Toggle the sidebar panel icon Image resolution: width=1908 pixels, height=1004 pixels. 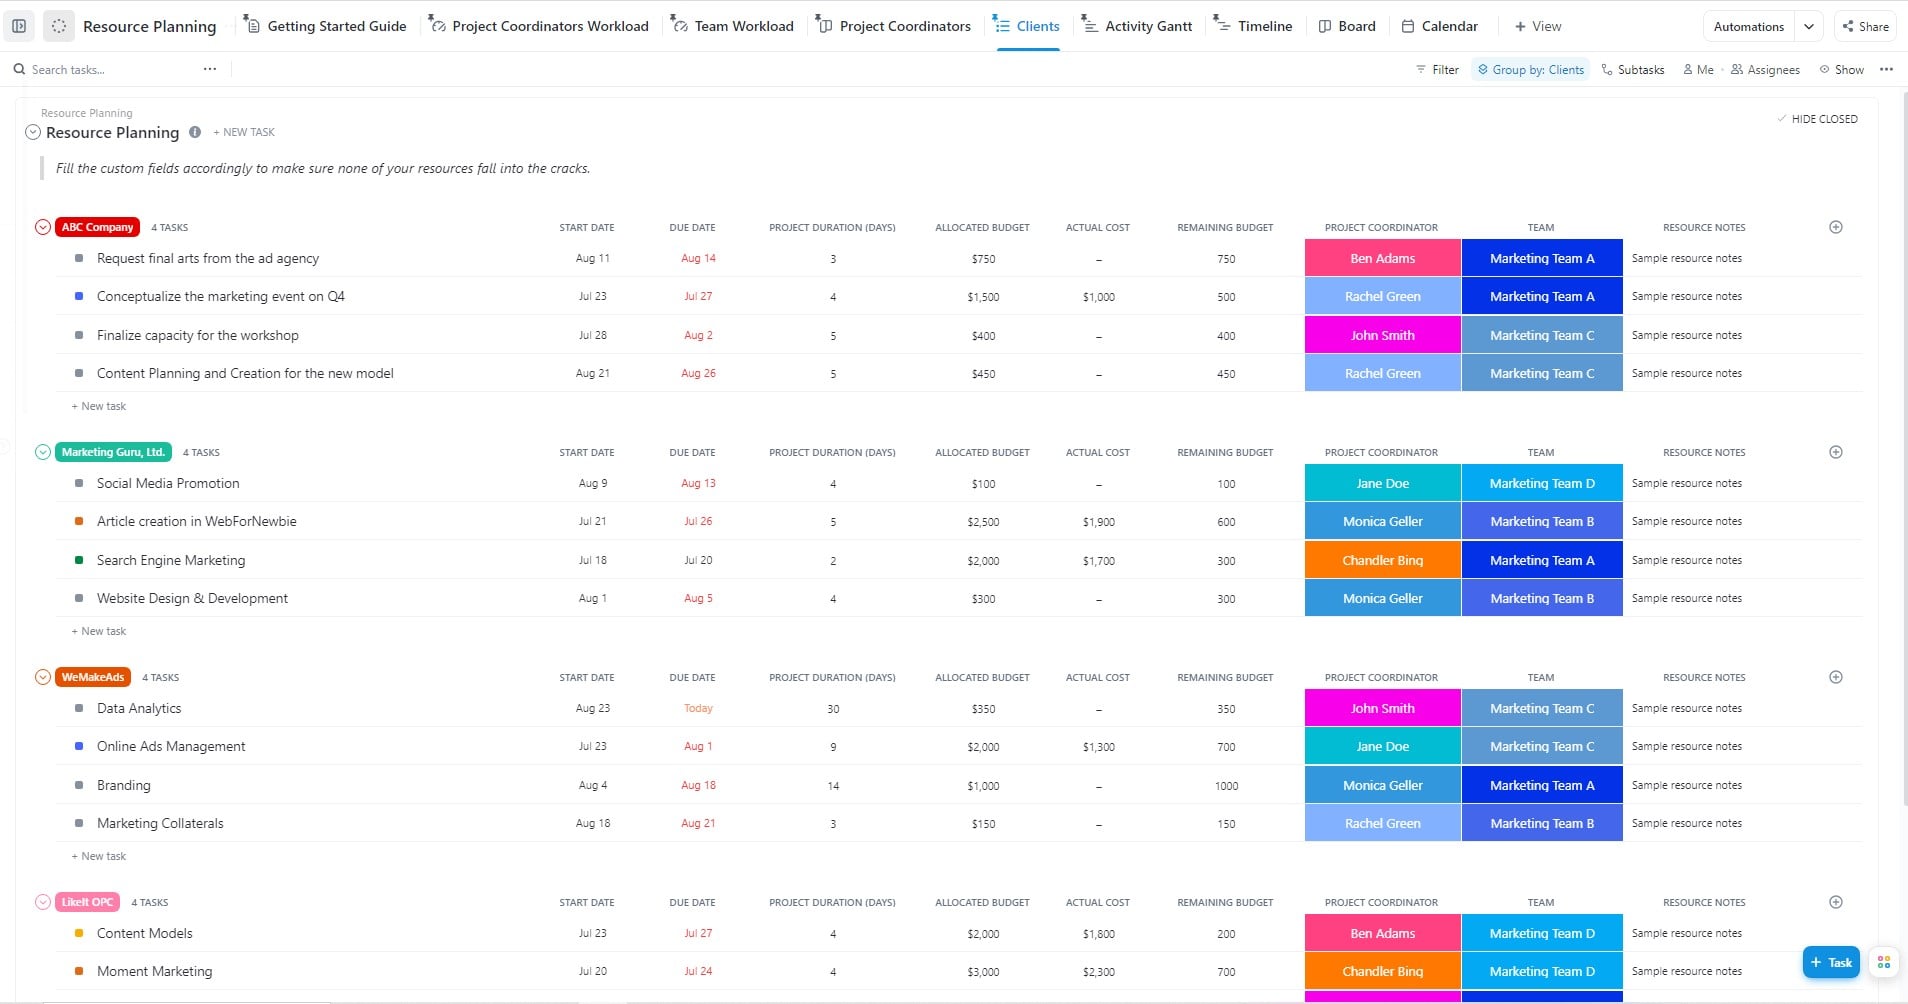click(x=19, y=26)
